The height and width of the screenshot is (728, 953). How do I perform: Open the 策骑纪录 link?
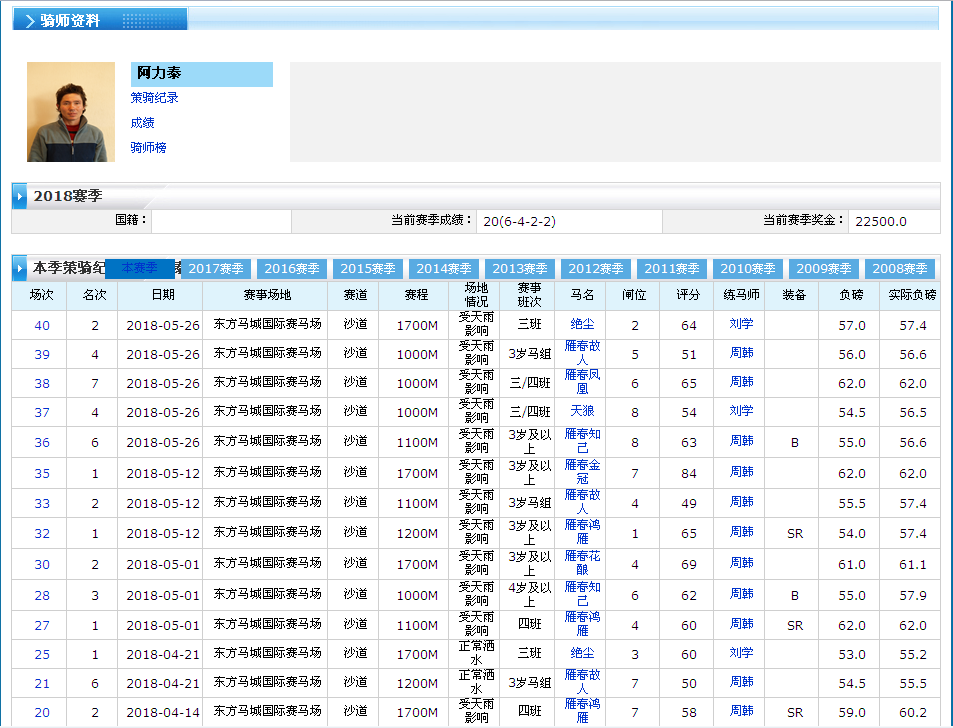[154, 98]
